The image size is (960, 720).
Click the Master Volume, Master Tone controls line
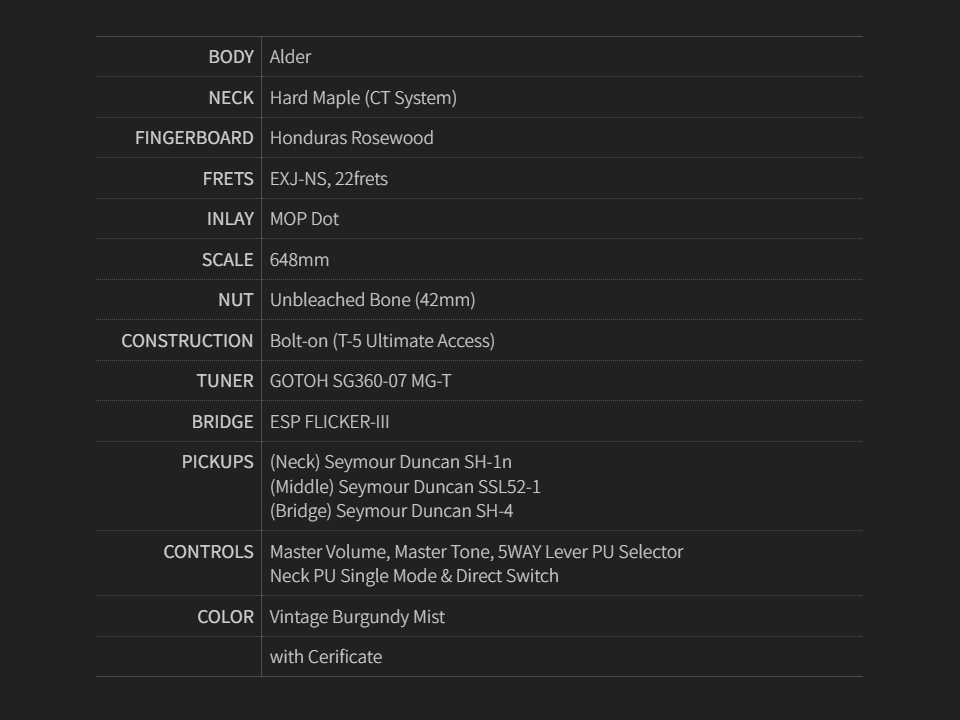(x=476, y=552)
